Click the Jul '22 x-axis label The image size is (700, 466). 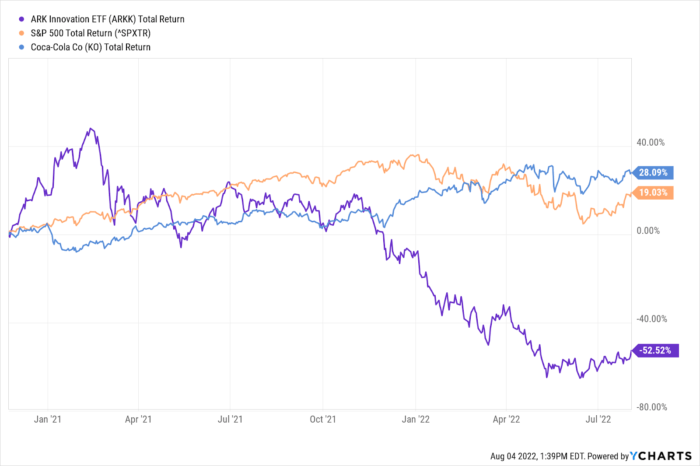pos(598,422)
